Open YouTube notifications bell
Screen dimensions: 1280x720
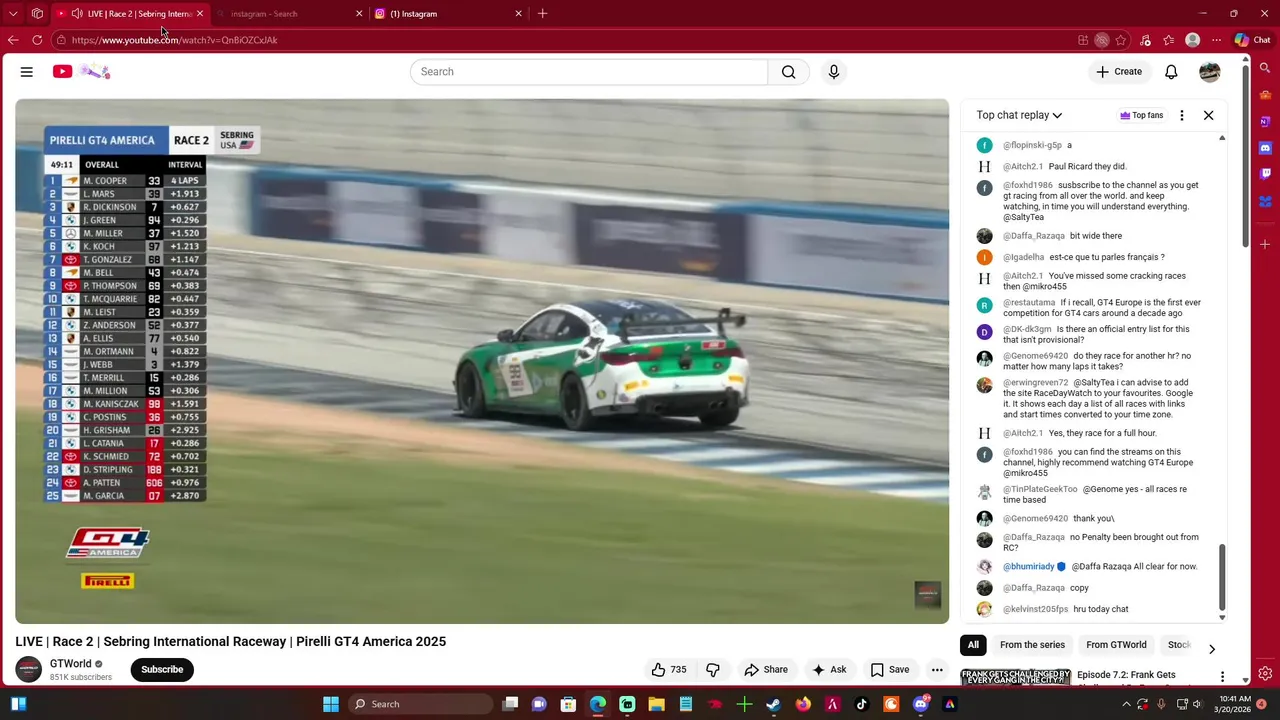(1171, 72)
